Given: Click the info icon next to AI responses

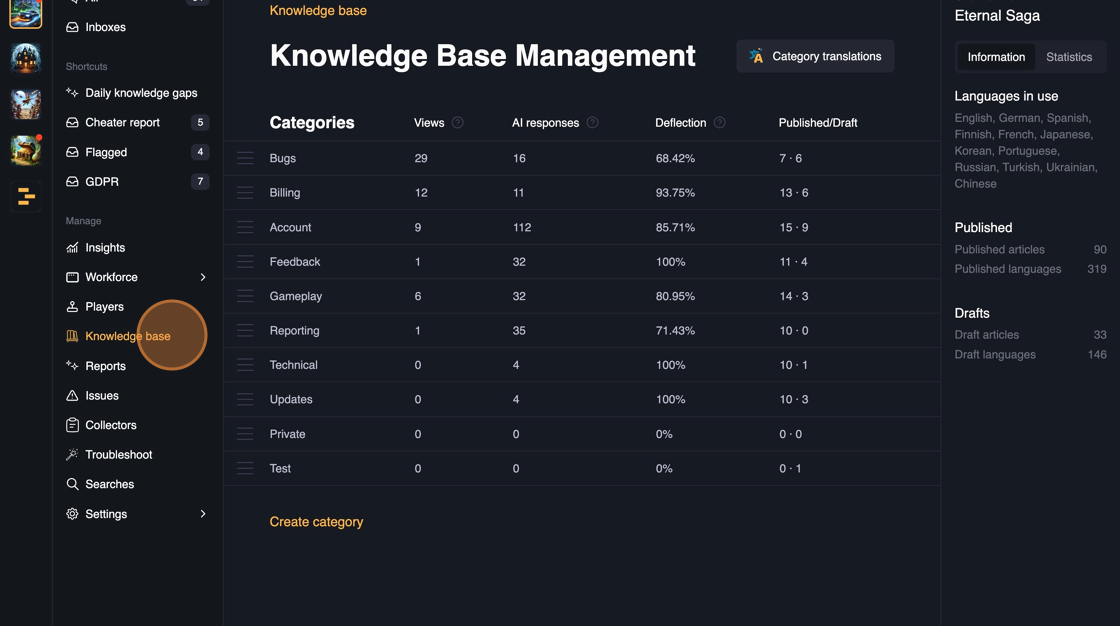Looking at the screenshot, I should click(x=593, y=123).
